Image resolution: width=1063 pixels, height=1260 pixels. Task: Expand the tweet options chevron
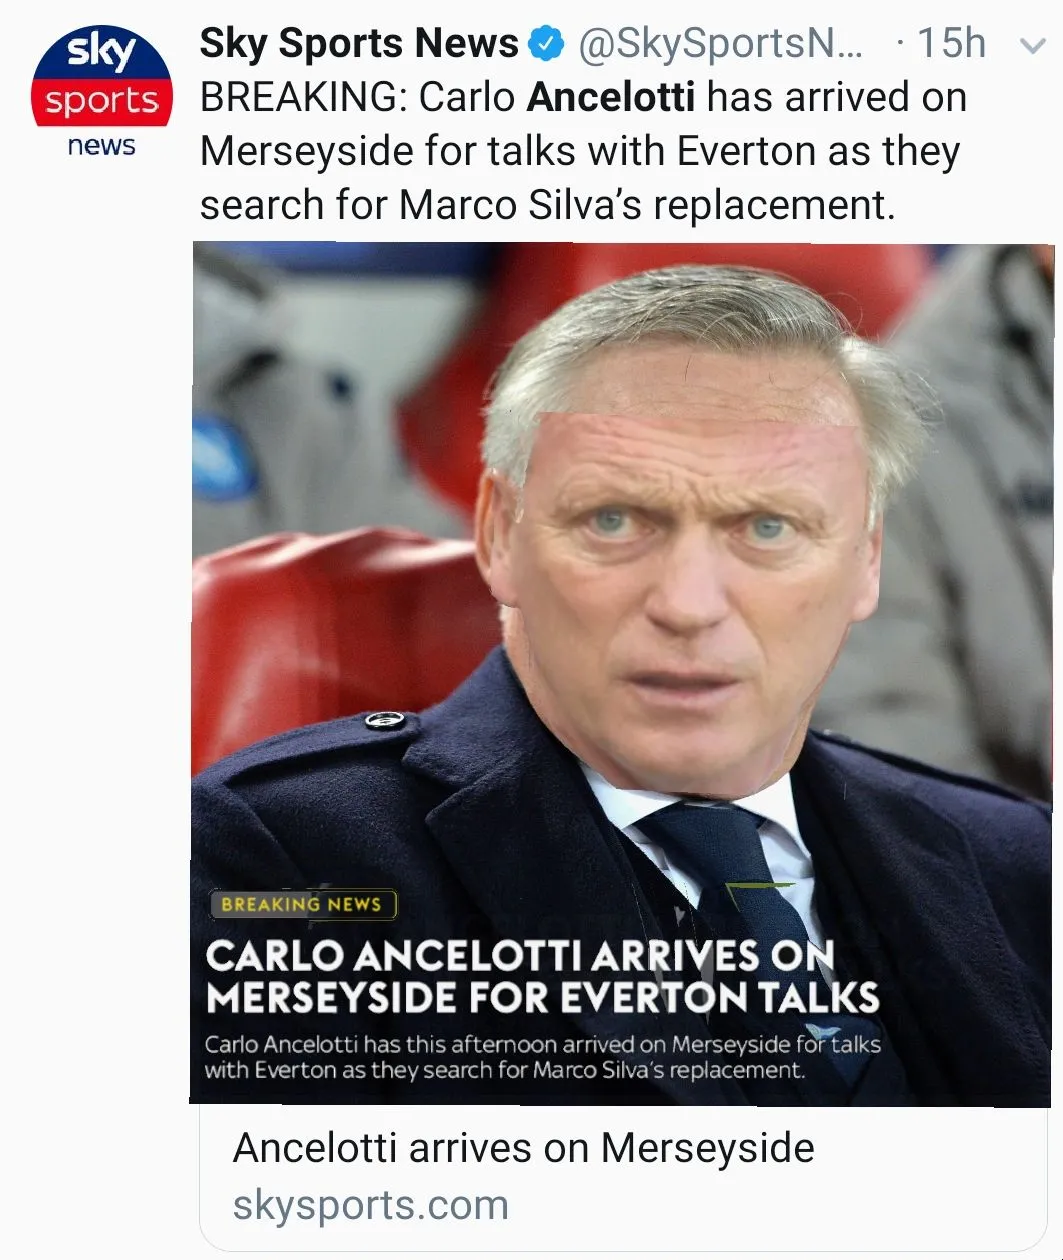coord(1031,46)
